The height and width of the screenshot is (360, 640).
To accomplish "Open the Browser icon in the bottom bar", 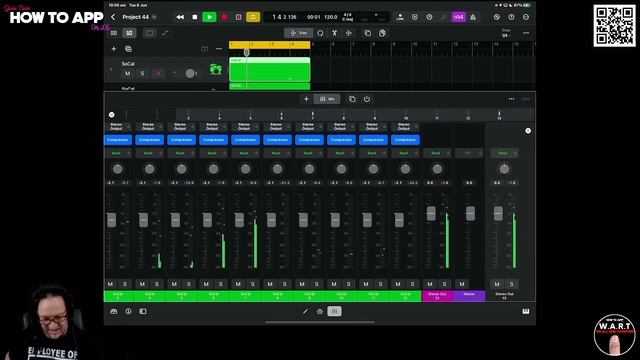I will 114,311.
